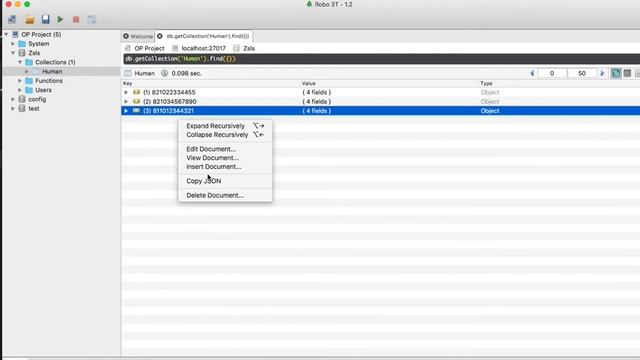Viewport: 640px width, 360px height.
Task: Click document icon of row 821022334455
Action: click(x=136, y=92)
